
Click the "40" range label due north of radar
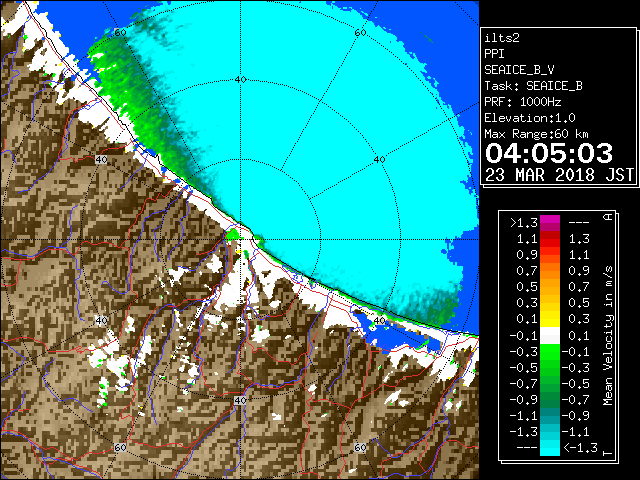point(240,80)
